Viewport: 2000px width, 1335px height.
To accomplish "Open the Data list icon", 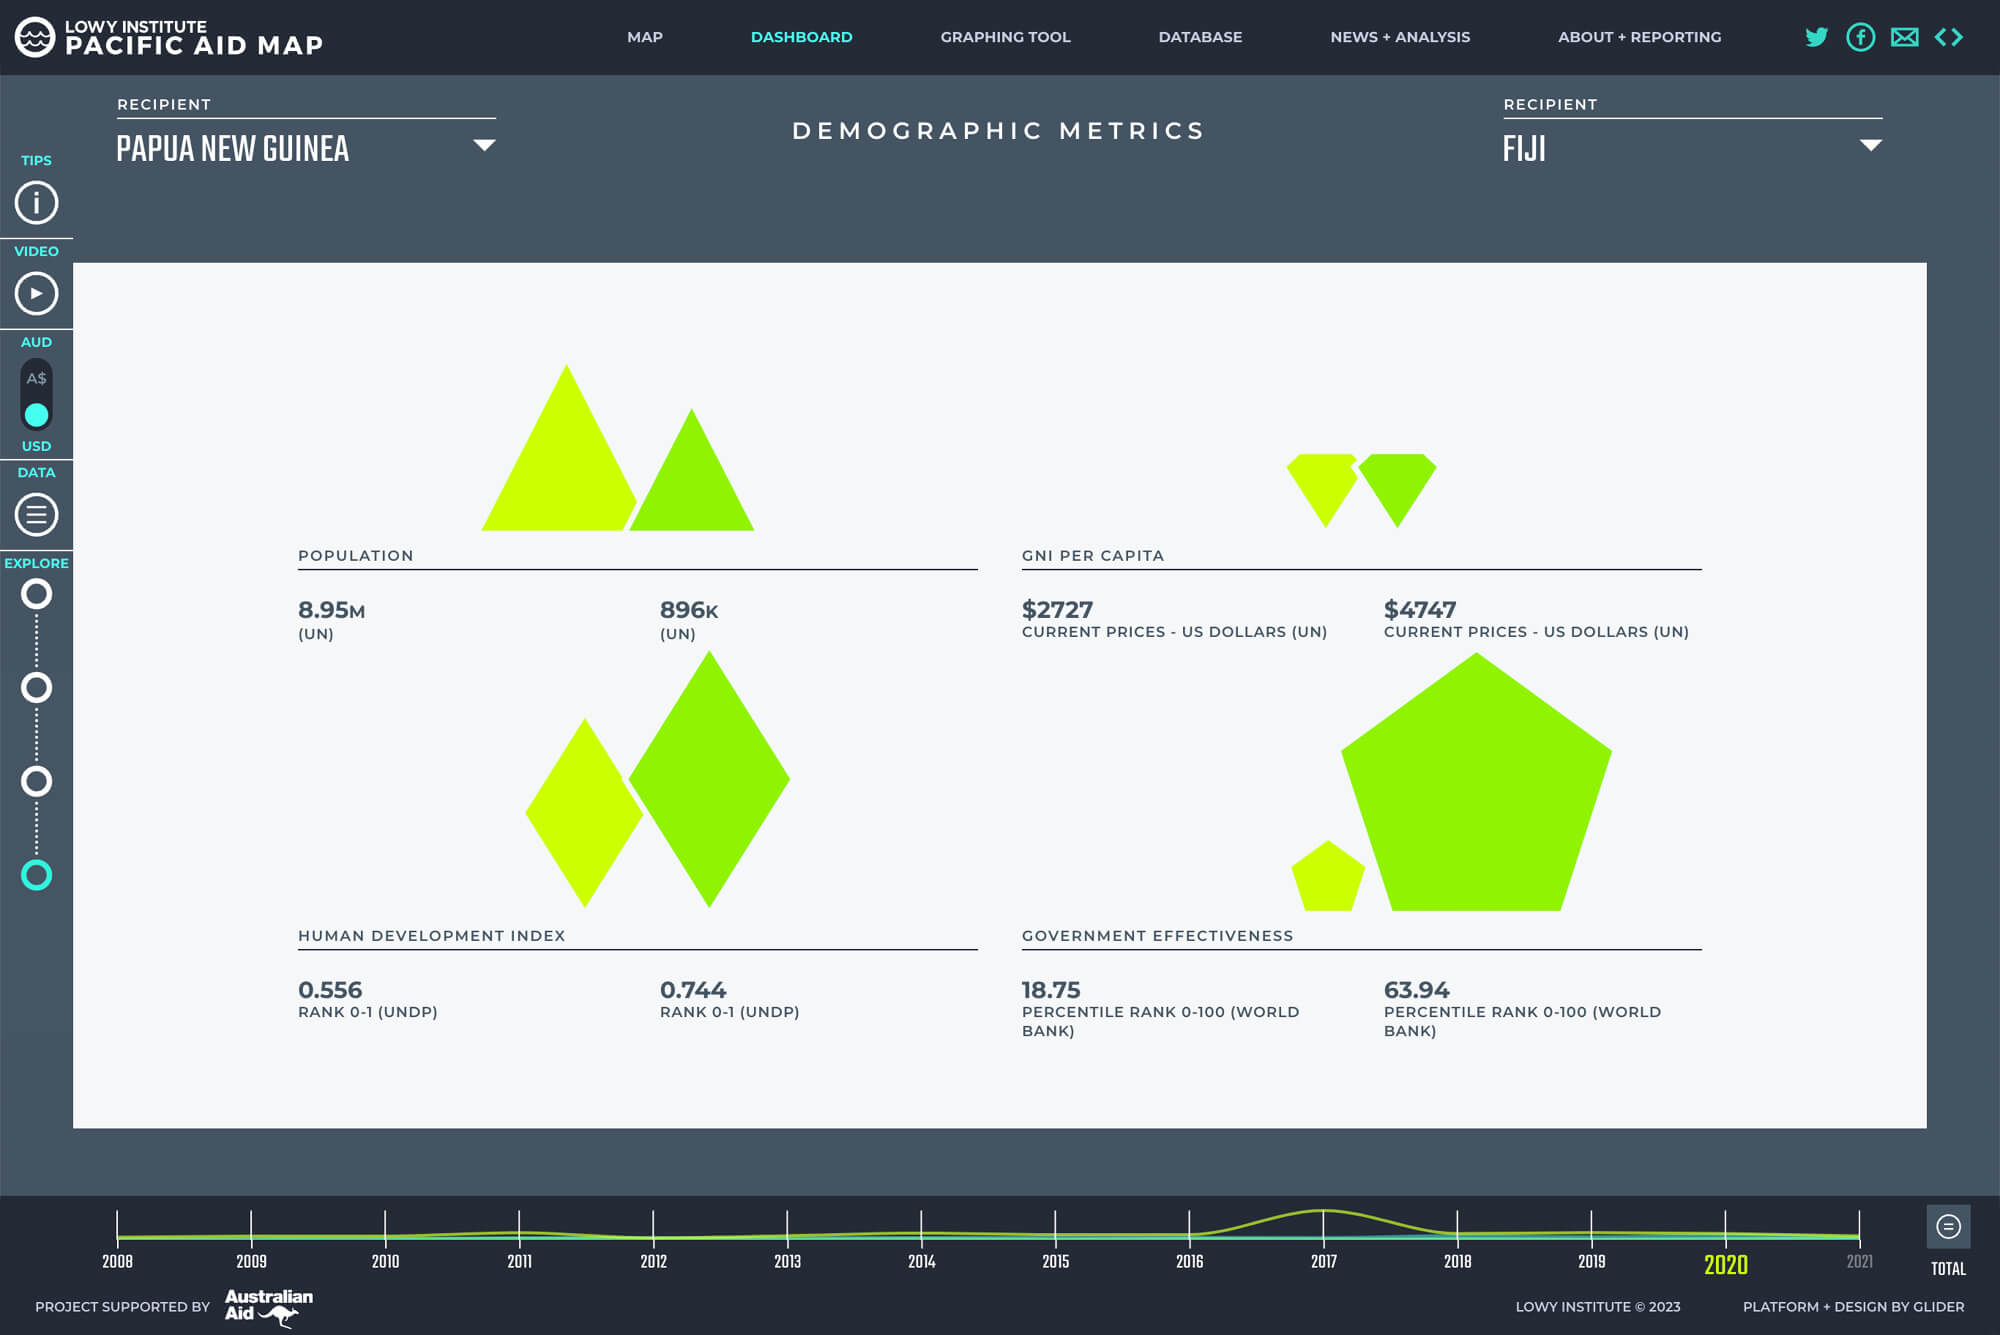I will click(x=36, y=515).
